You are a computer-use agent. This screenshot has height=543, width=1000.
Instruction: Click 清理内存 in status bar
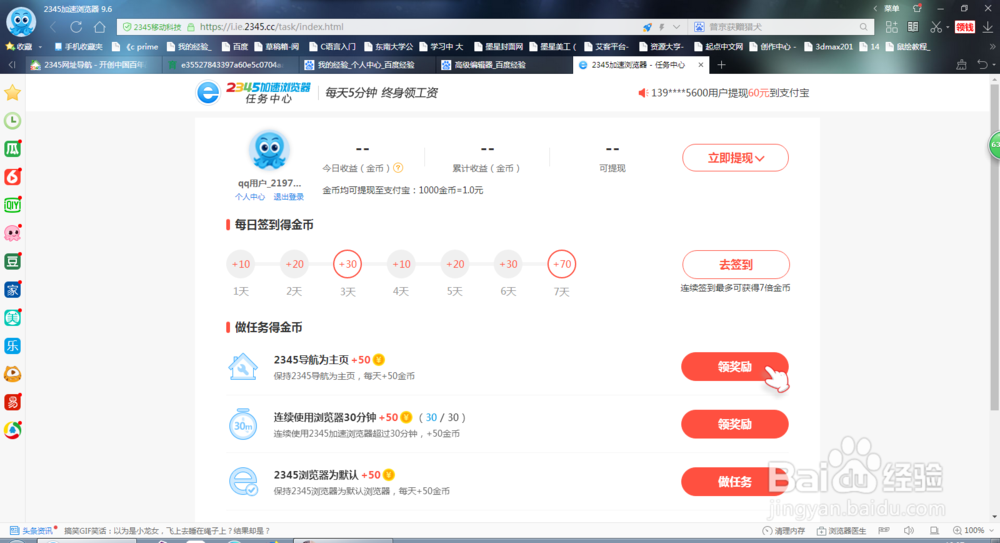pos(784,530)
